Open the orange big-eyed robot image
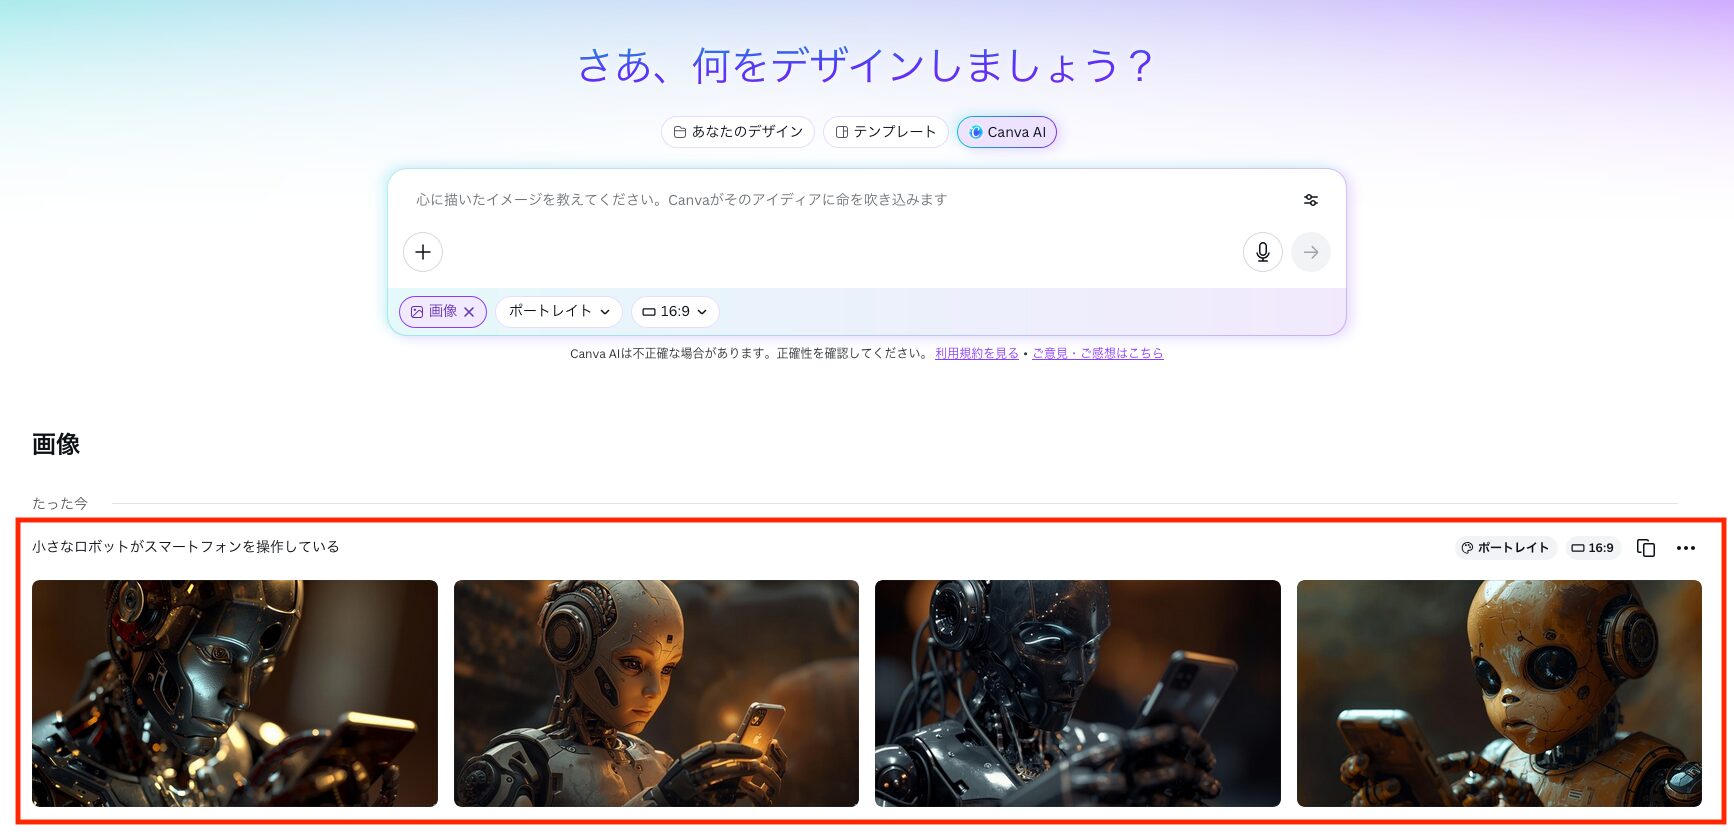The width and height of the screenshot is (1734, 838). coord(1499,693)
